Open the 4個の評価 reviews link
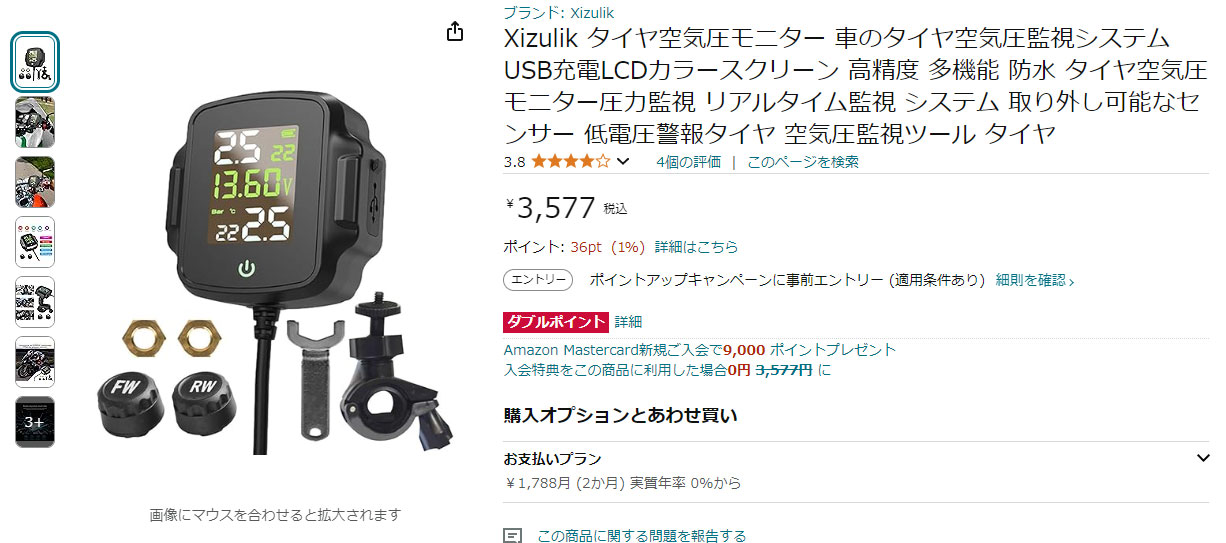Screen dimensions: 1226x543 (x=688, y=161)
